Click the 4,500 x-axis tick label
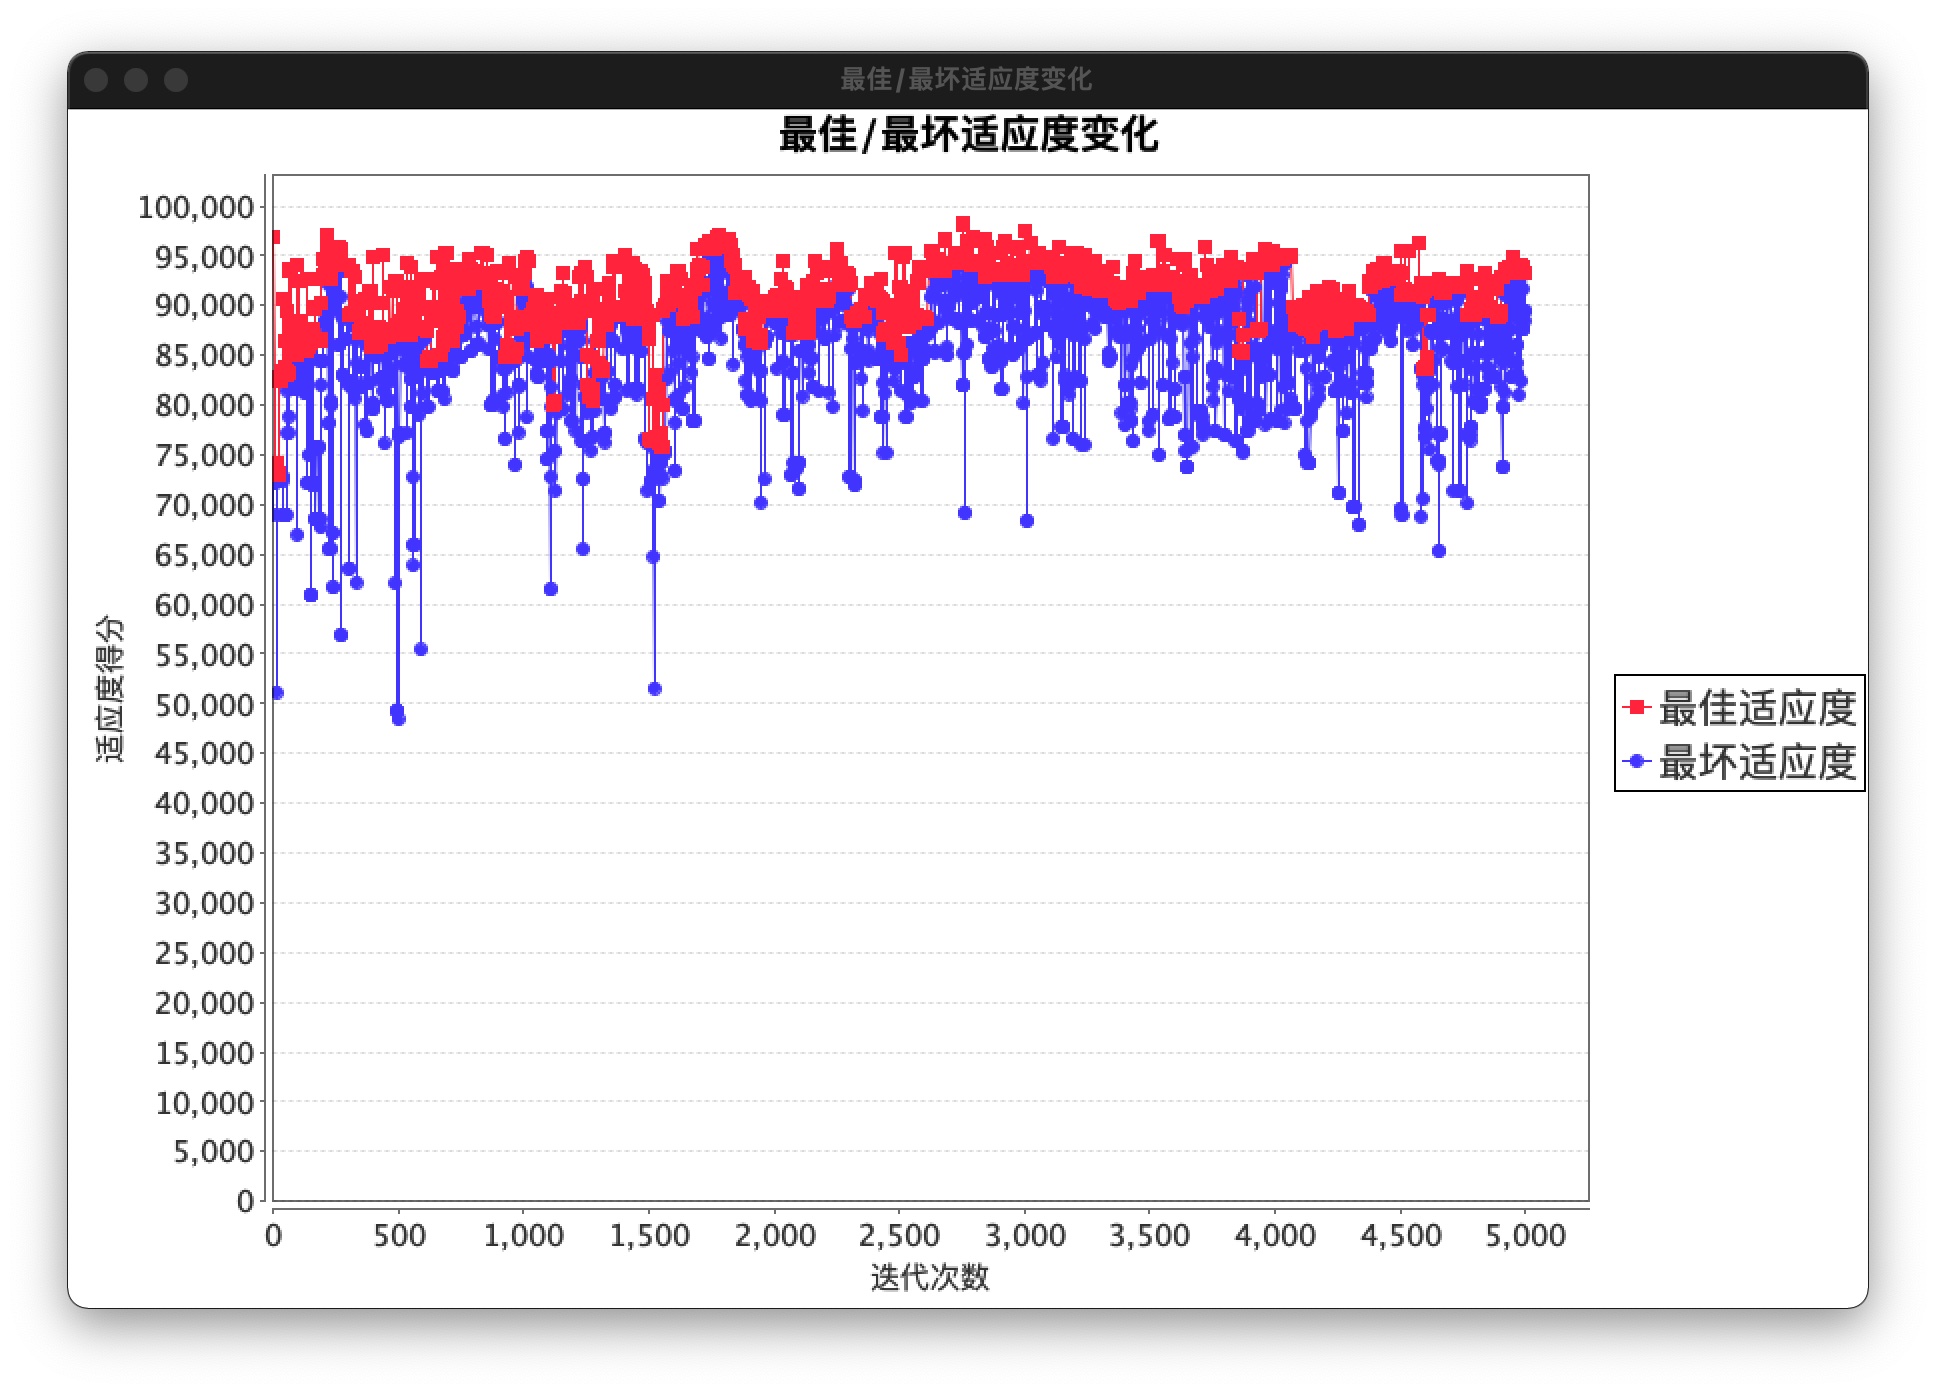Image resolution: width=1936 pixels, height=1392 pixels. (x=1401, y=1235)
